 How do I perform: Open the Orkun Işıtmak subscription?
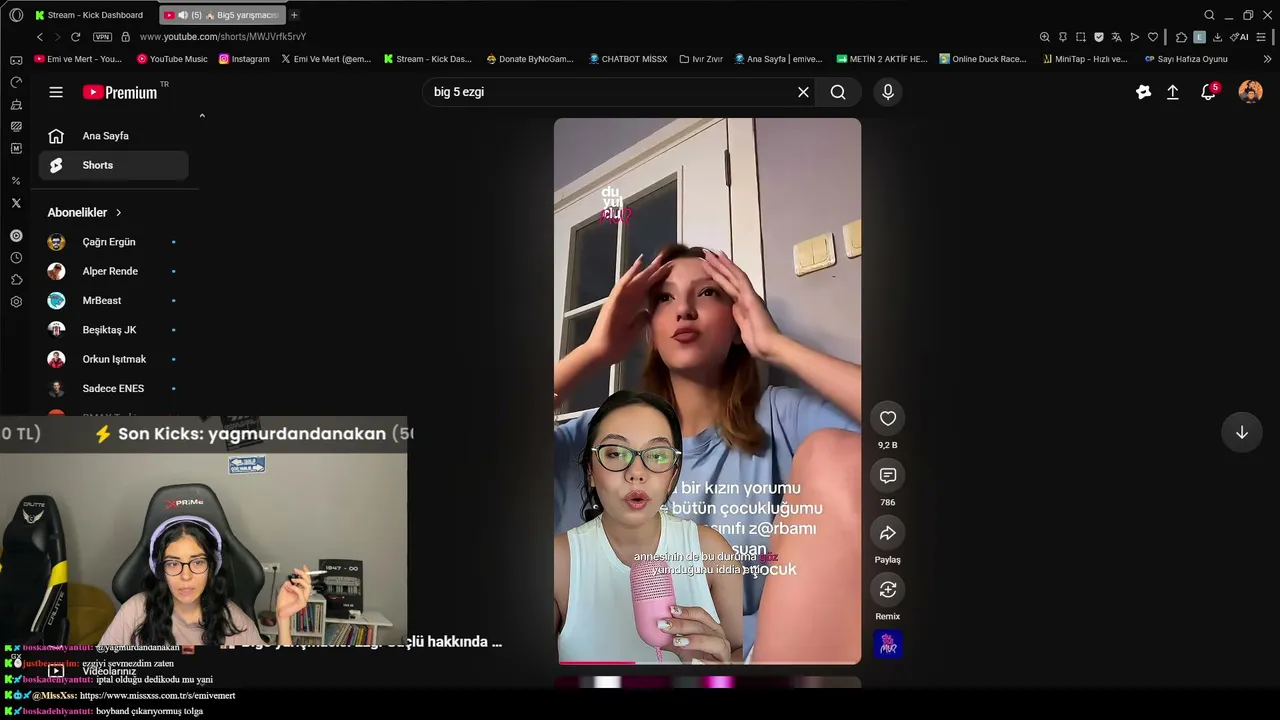tap(113, 359)
